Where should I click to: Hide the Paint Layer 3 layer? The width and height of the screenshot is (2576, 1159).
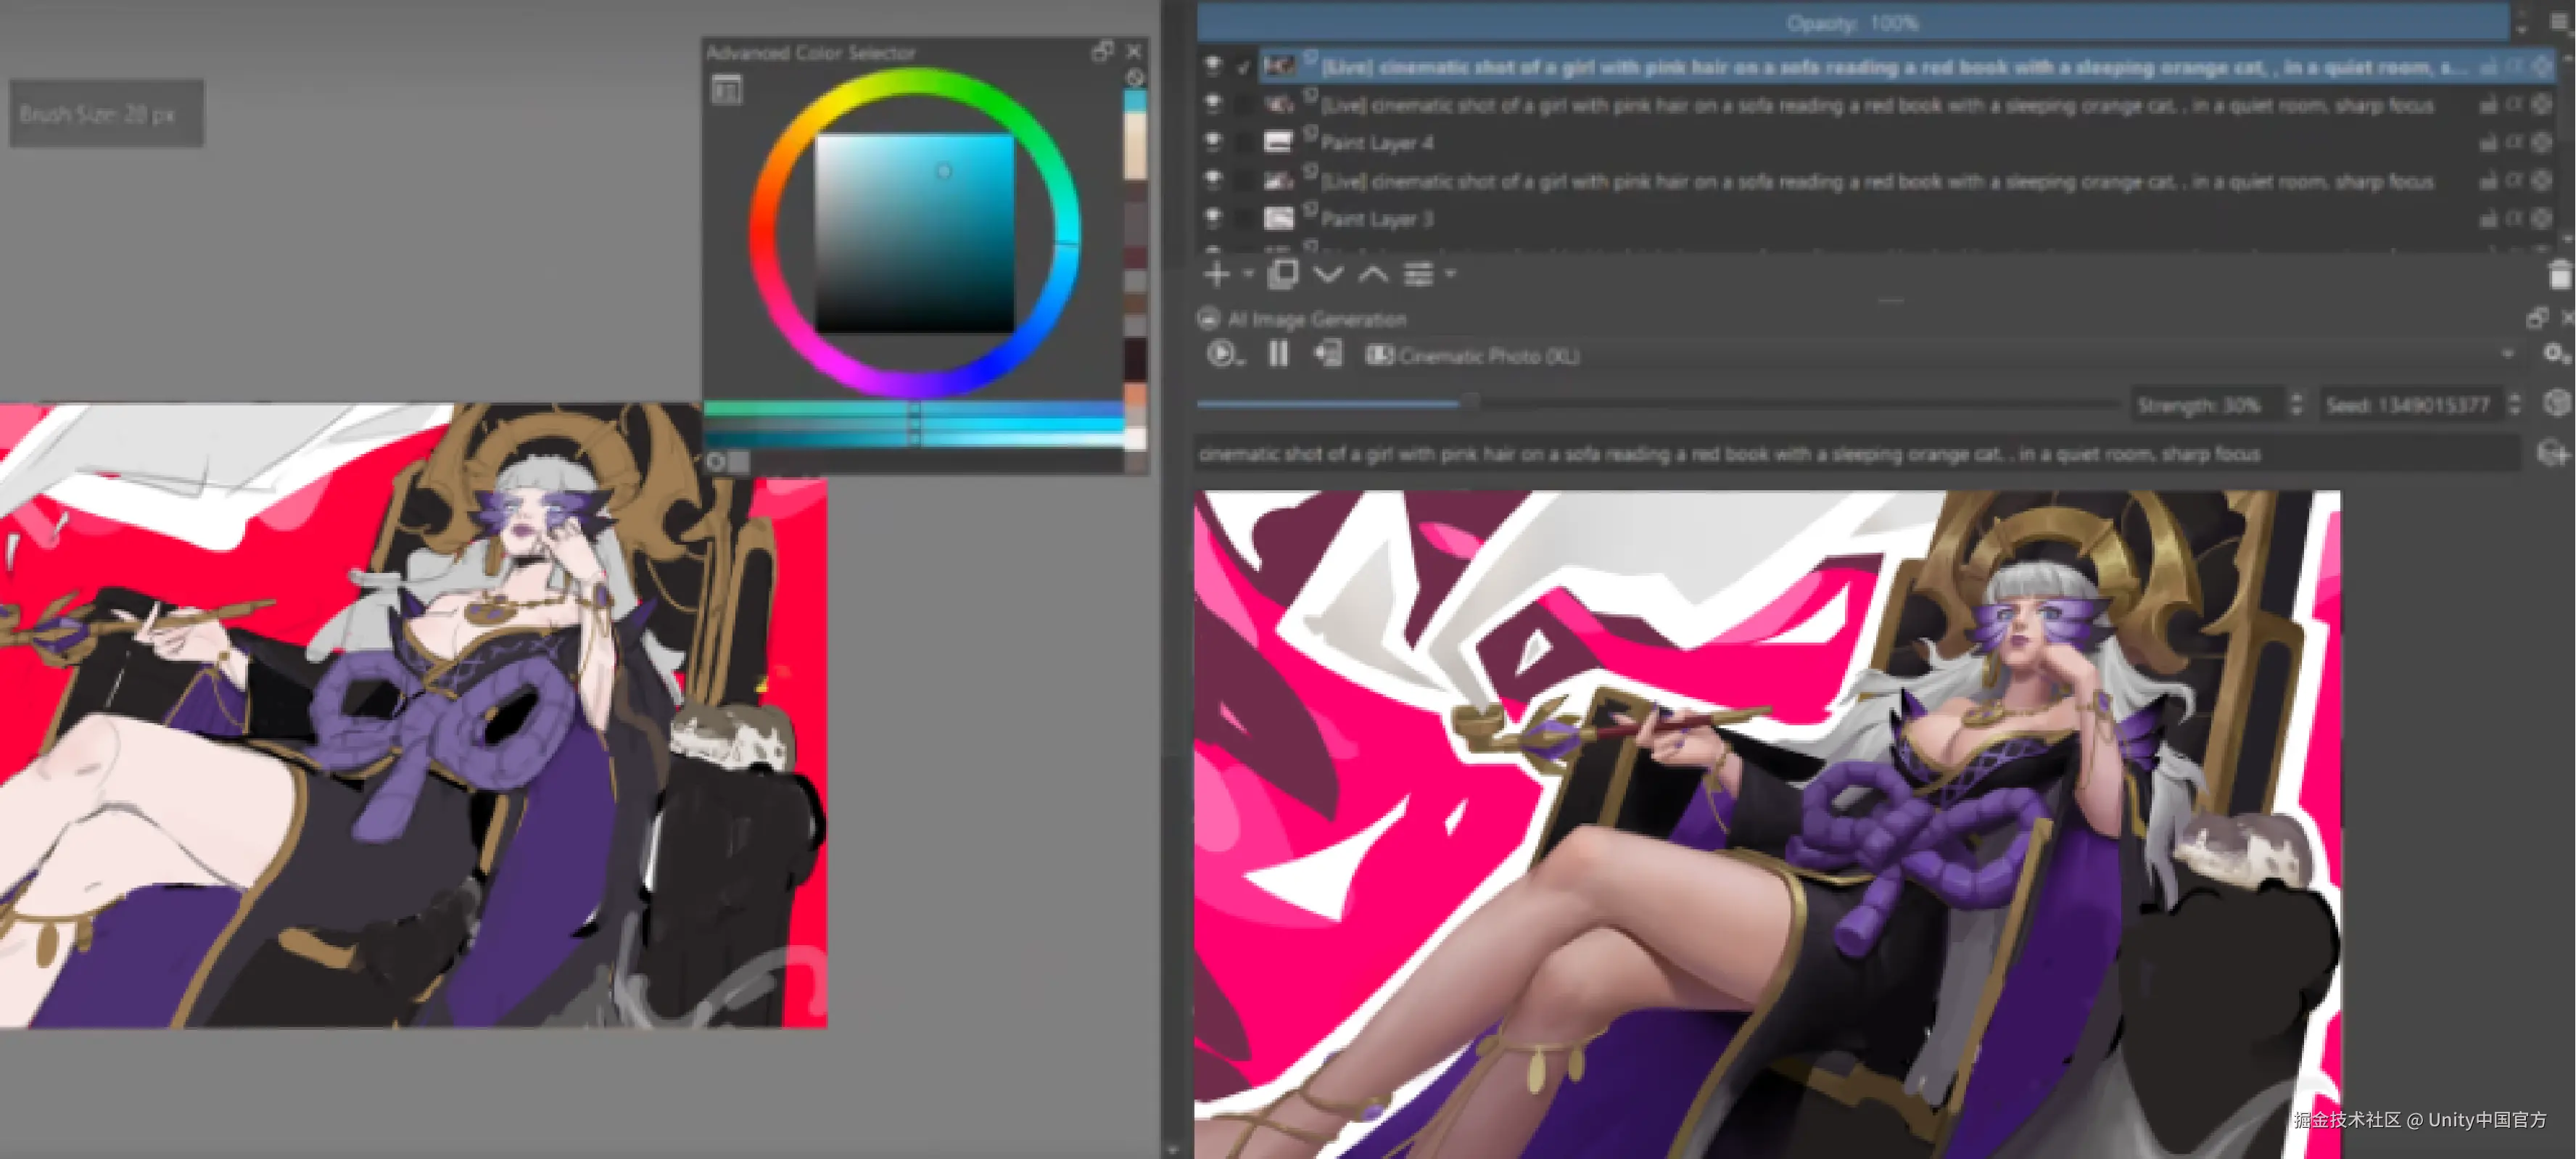click(x=1213, y=218)
